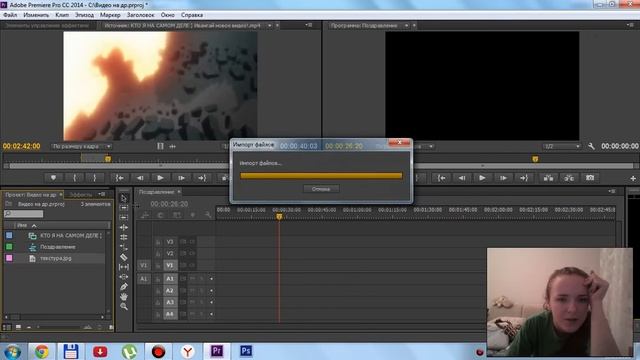Open the Эпизод menu
Image resolution: width=640 pixels, height=360 pixels.
coord(84,15)
